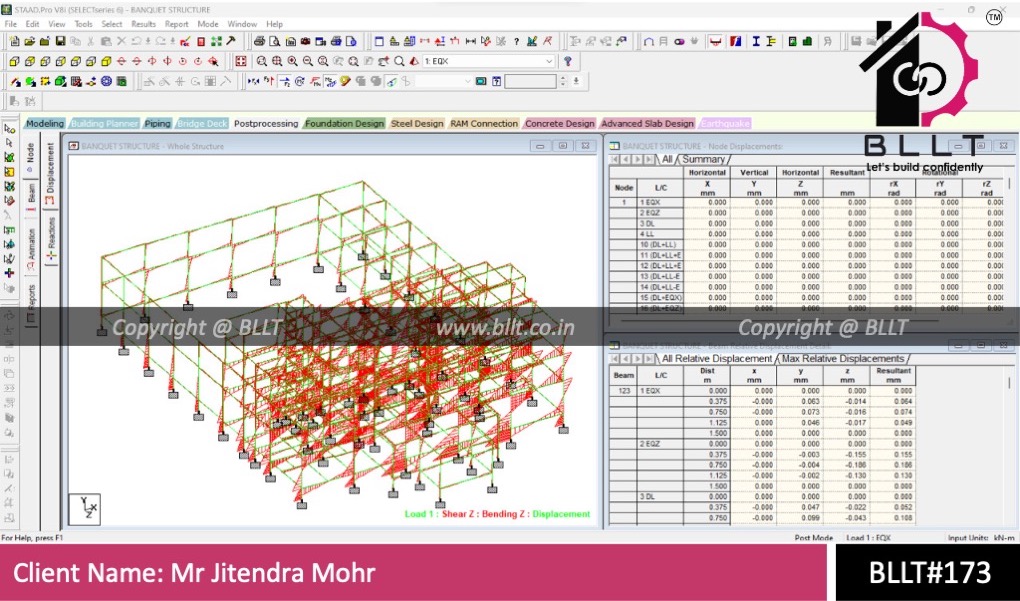Switch to the Modeling tab

(x=45, y=124)
